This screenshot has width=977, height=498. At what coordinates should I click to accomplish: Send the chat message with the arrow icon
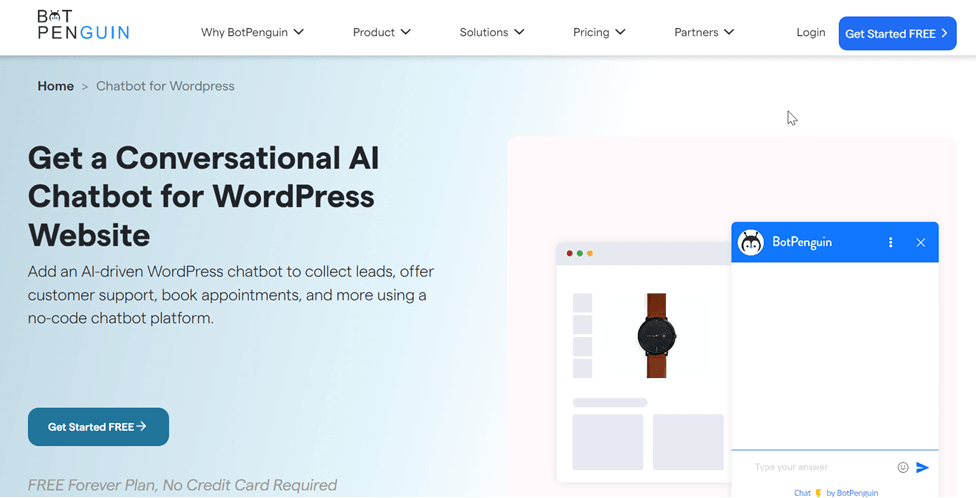click(923, 467)
